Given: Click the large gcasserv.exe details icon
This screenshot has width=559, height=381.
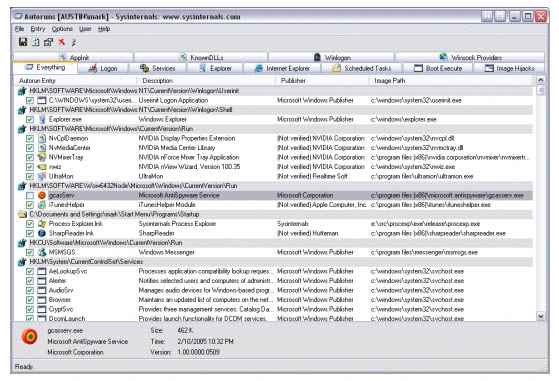Looking at the screenshot, I should point(30,336).
